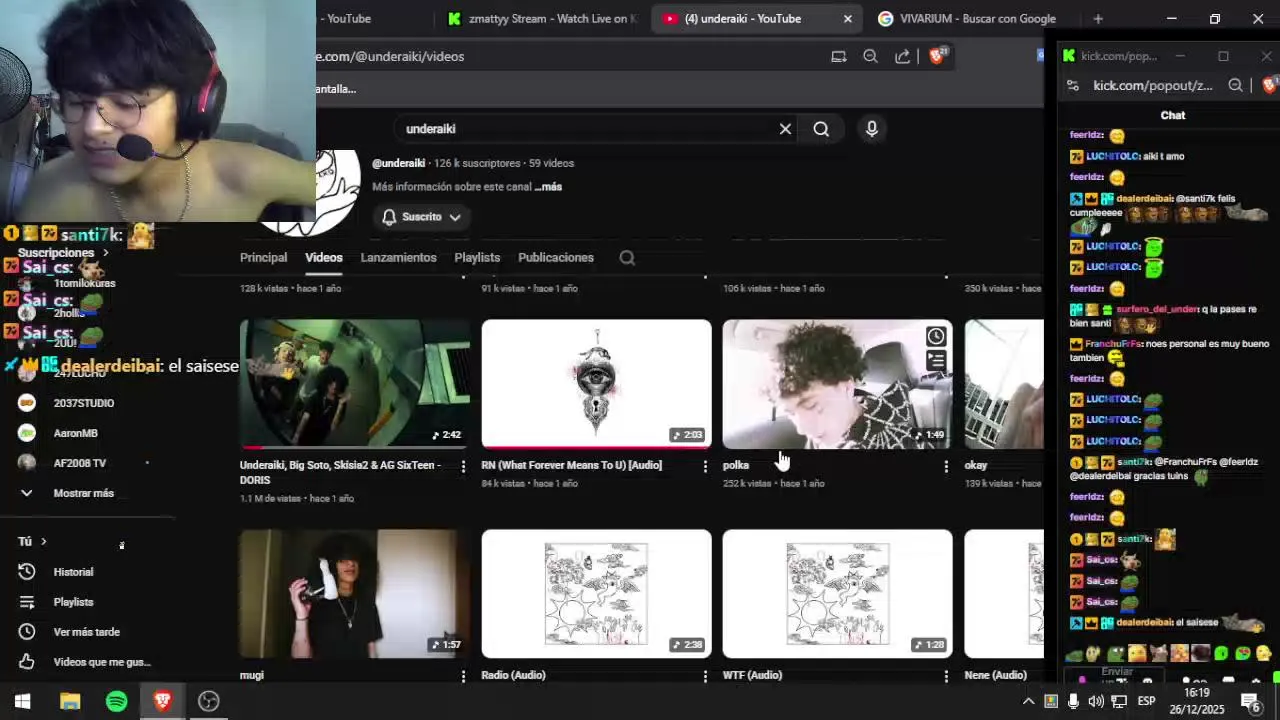Play RN (What Forever Means To U) thumbnail

point(596,384)
